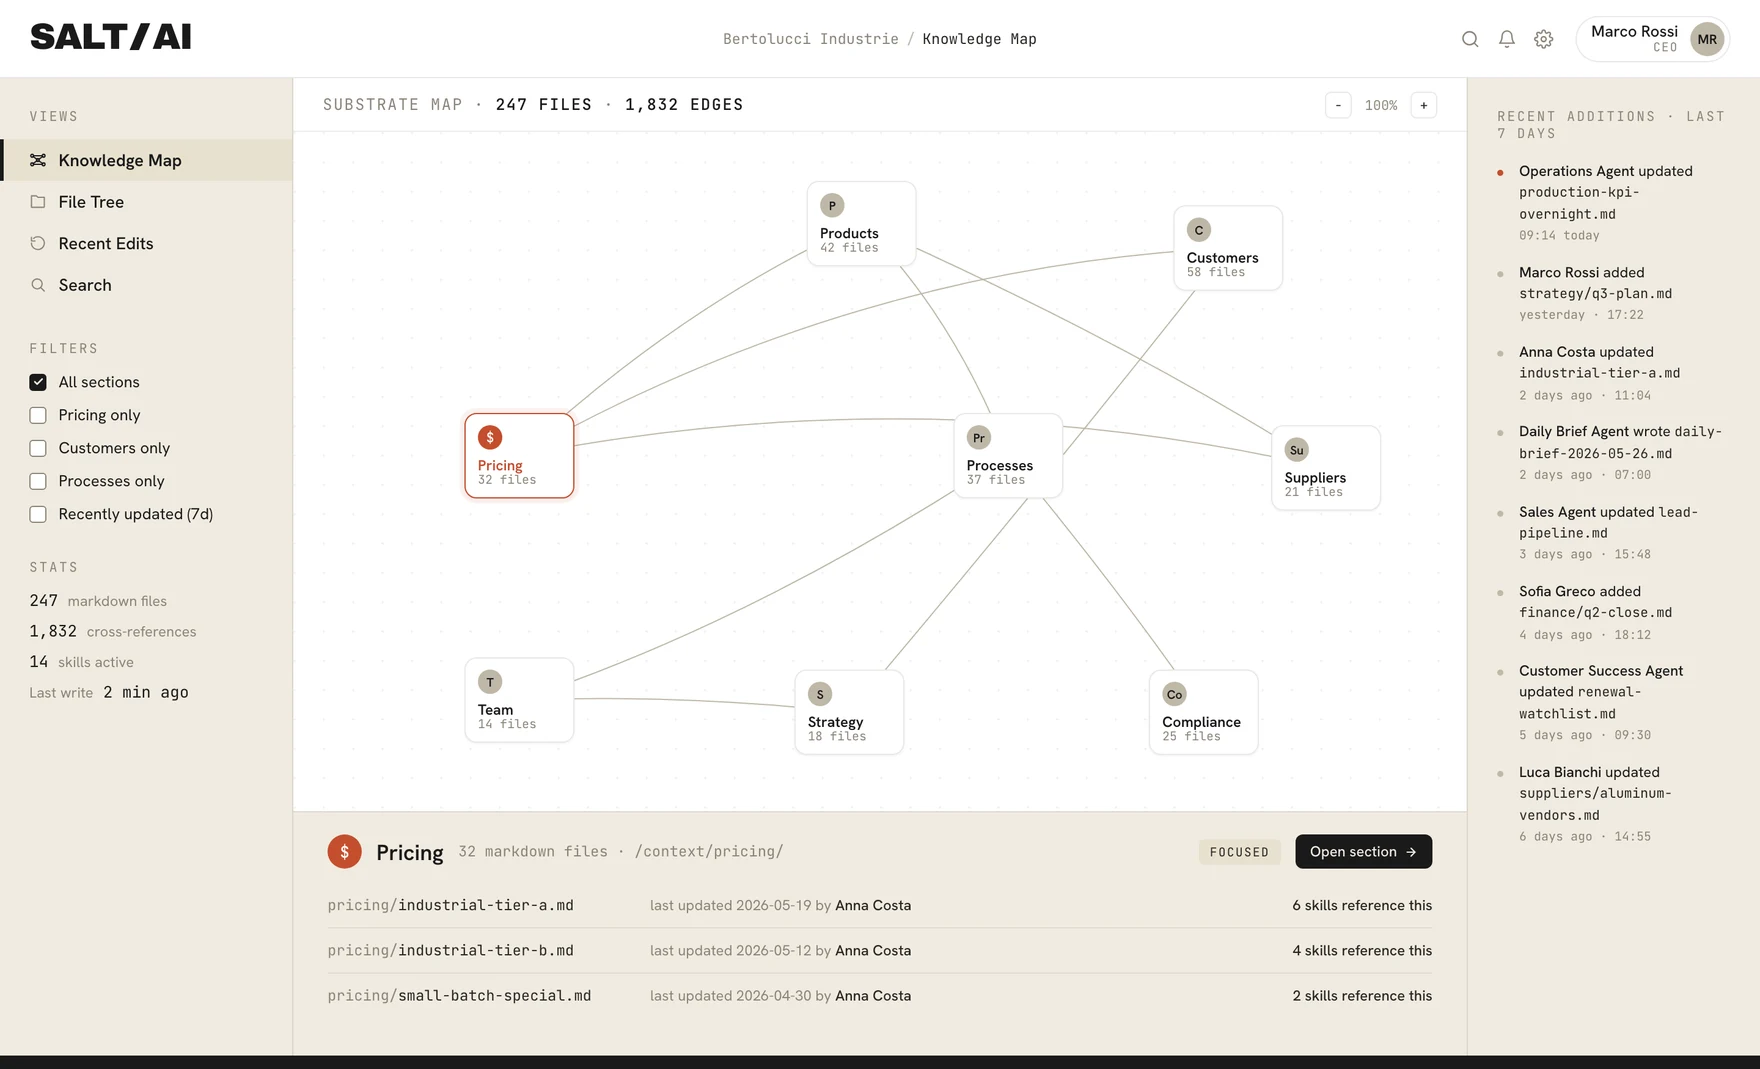The image size is (1760, 1069).
Task: Select the Team node T icon
Action: [x=490, y=682]
